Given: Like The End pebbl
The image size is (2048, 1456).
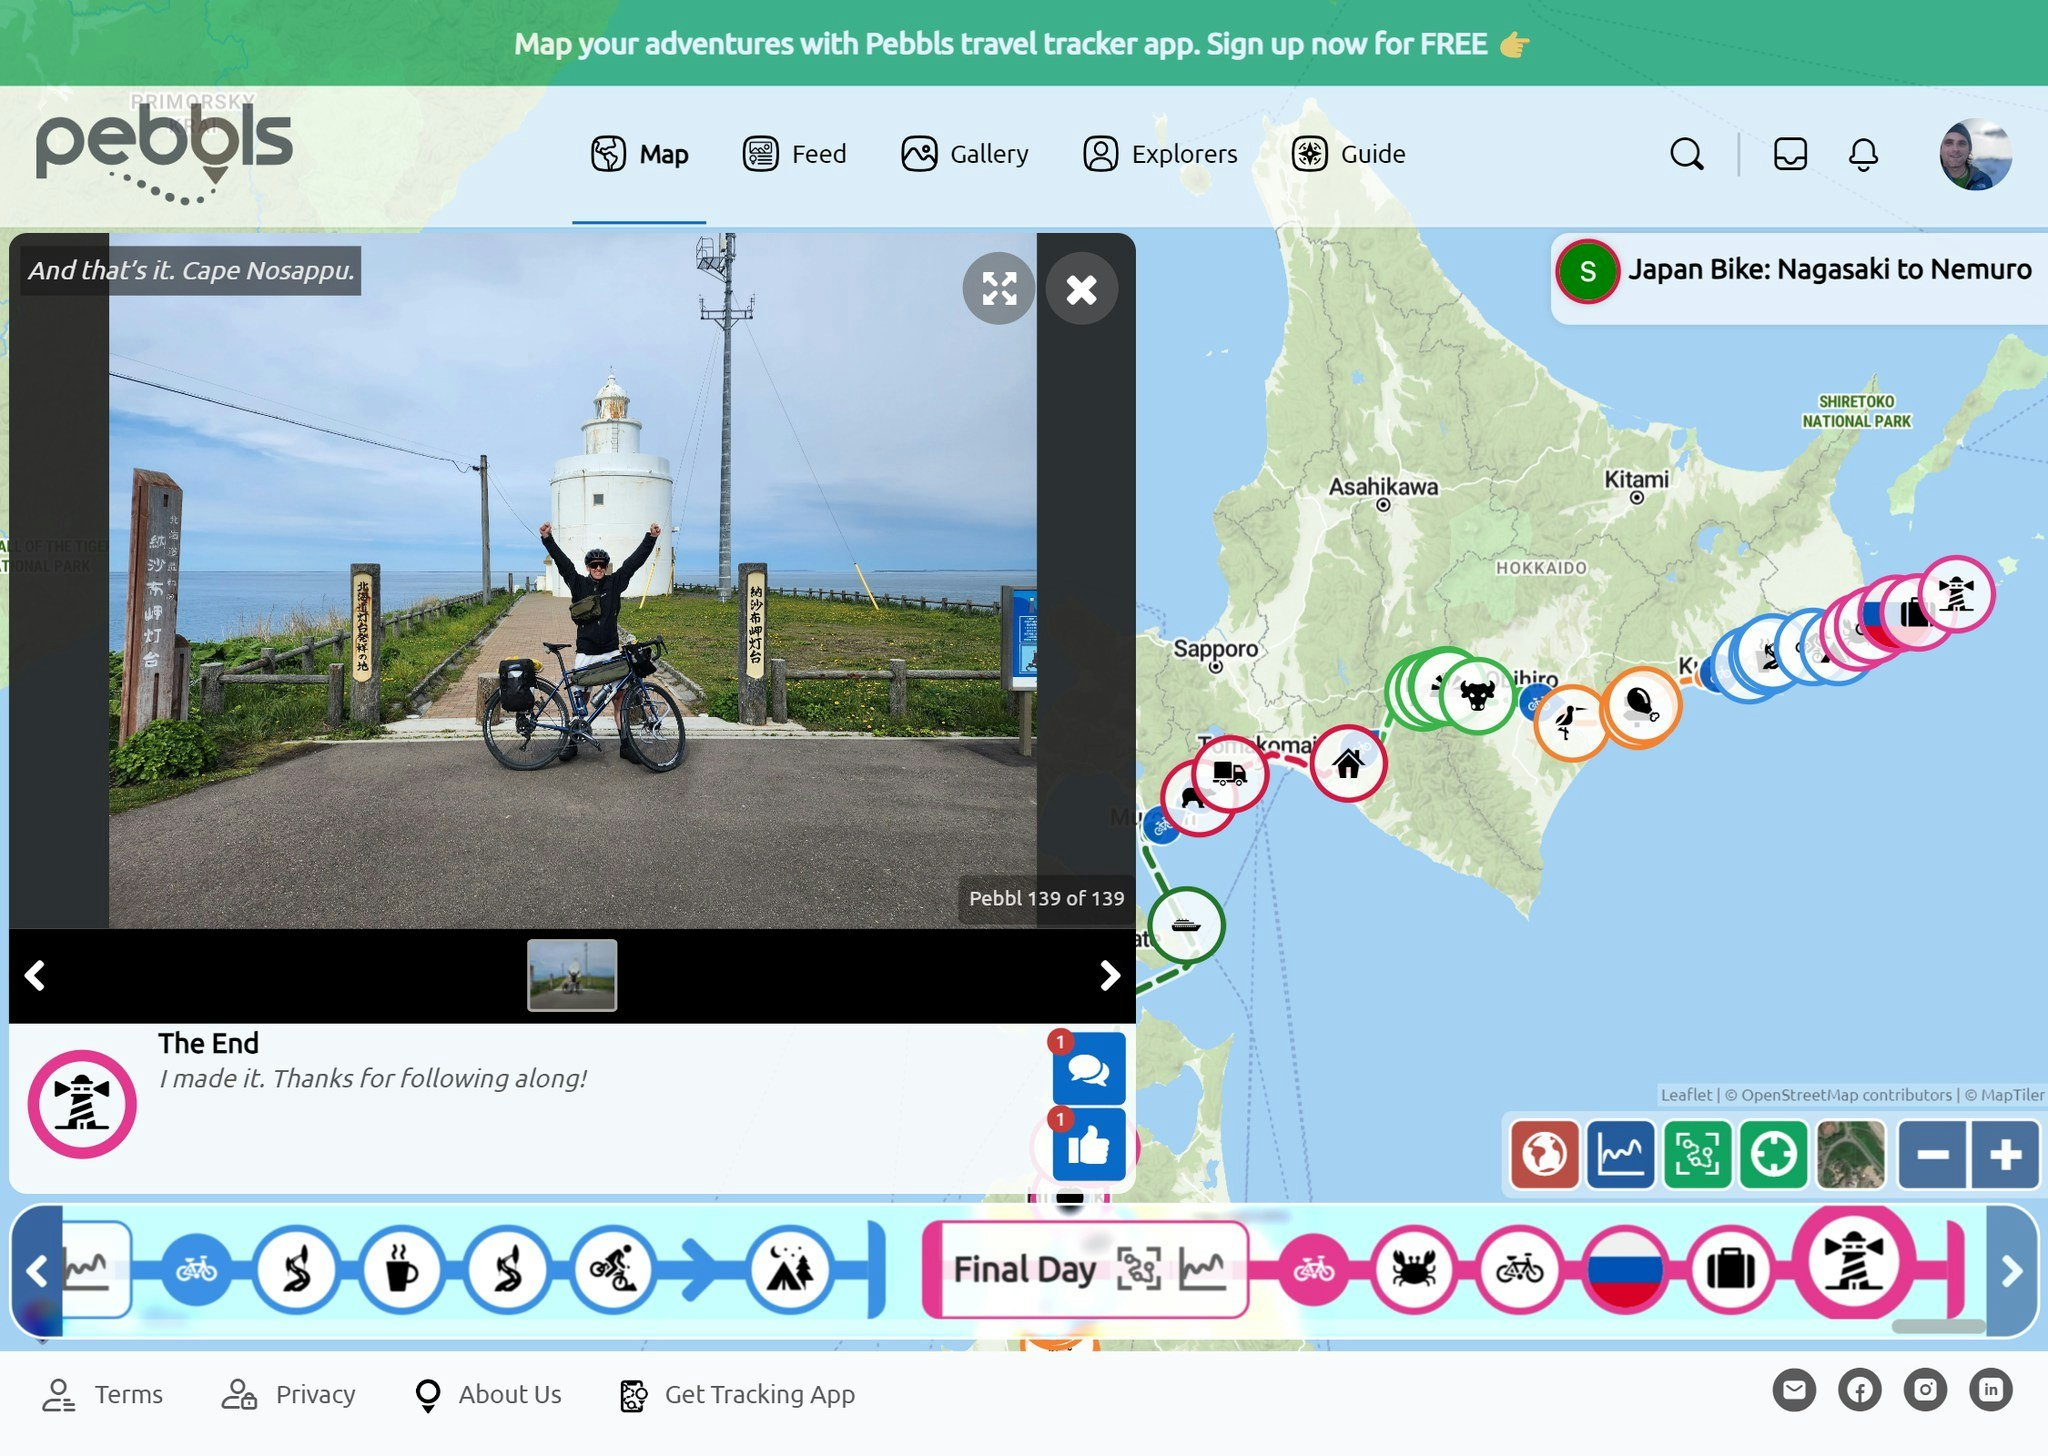Looking at the screenshot, I should [x=1089, y=1145].
